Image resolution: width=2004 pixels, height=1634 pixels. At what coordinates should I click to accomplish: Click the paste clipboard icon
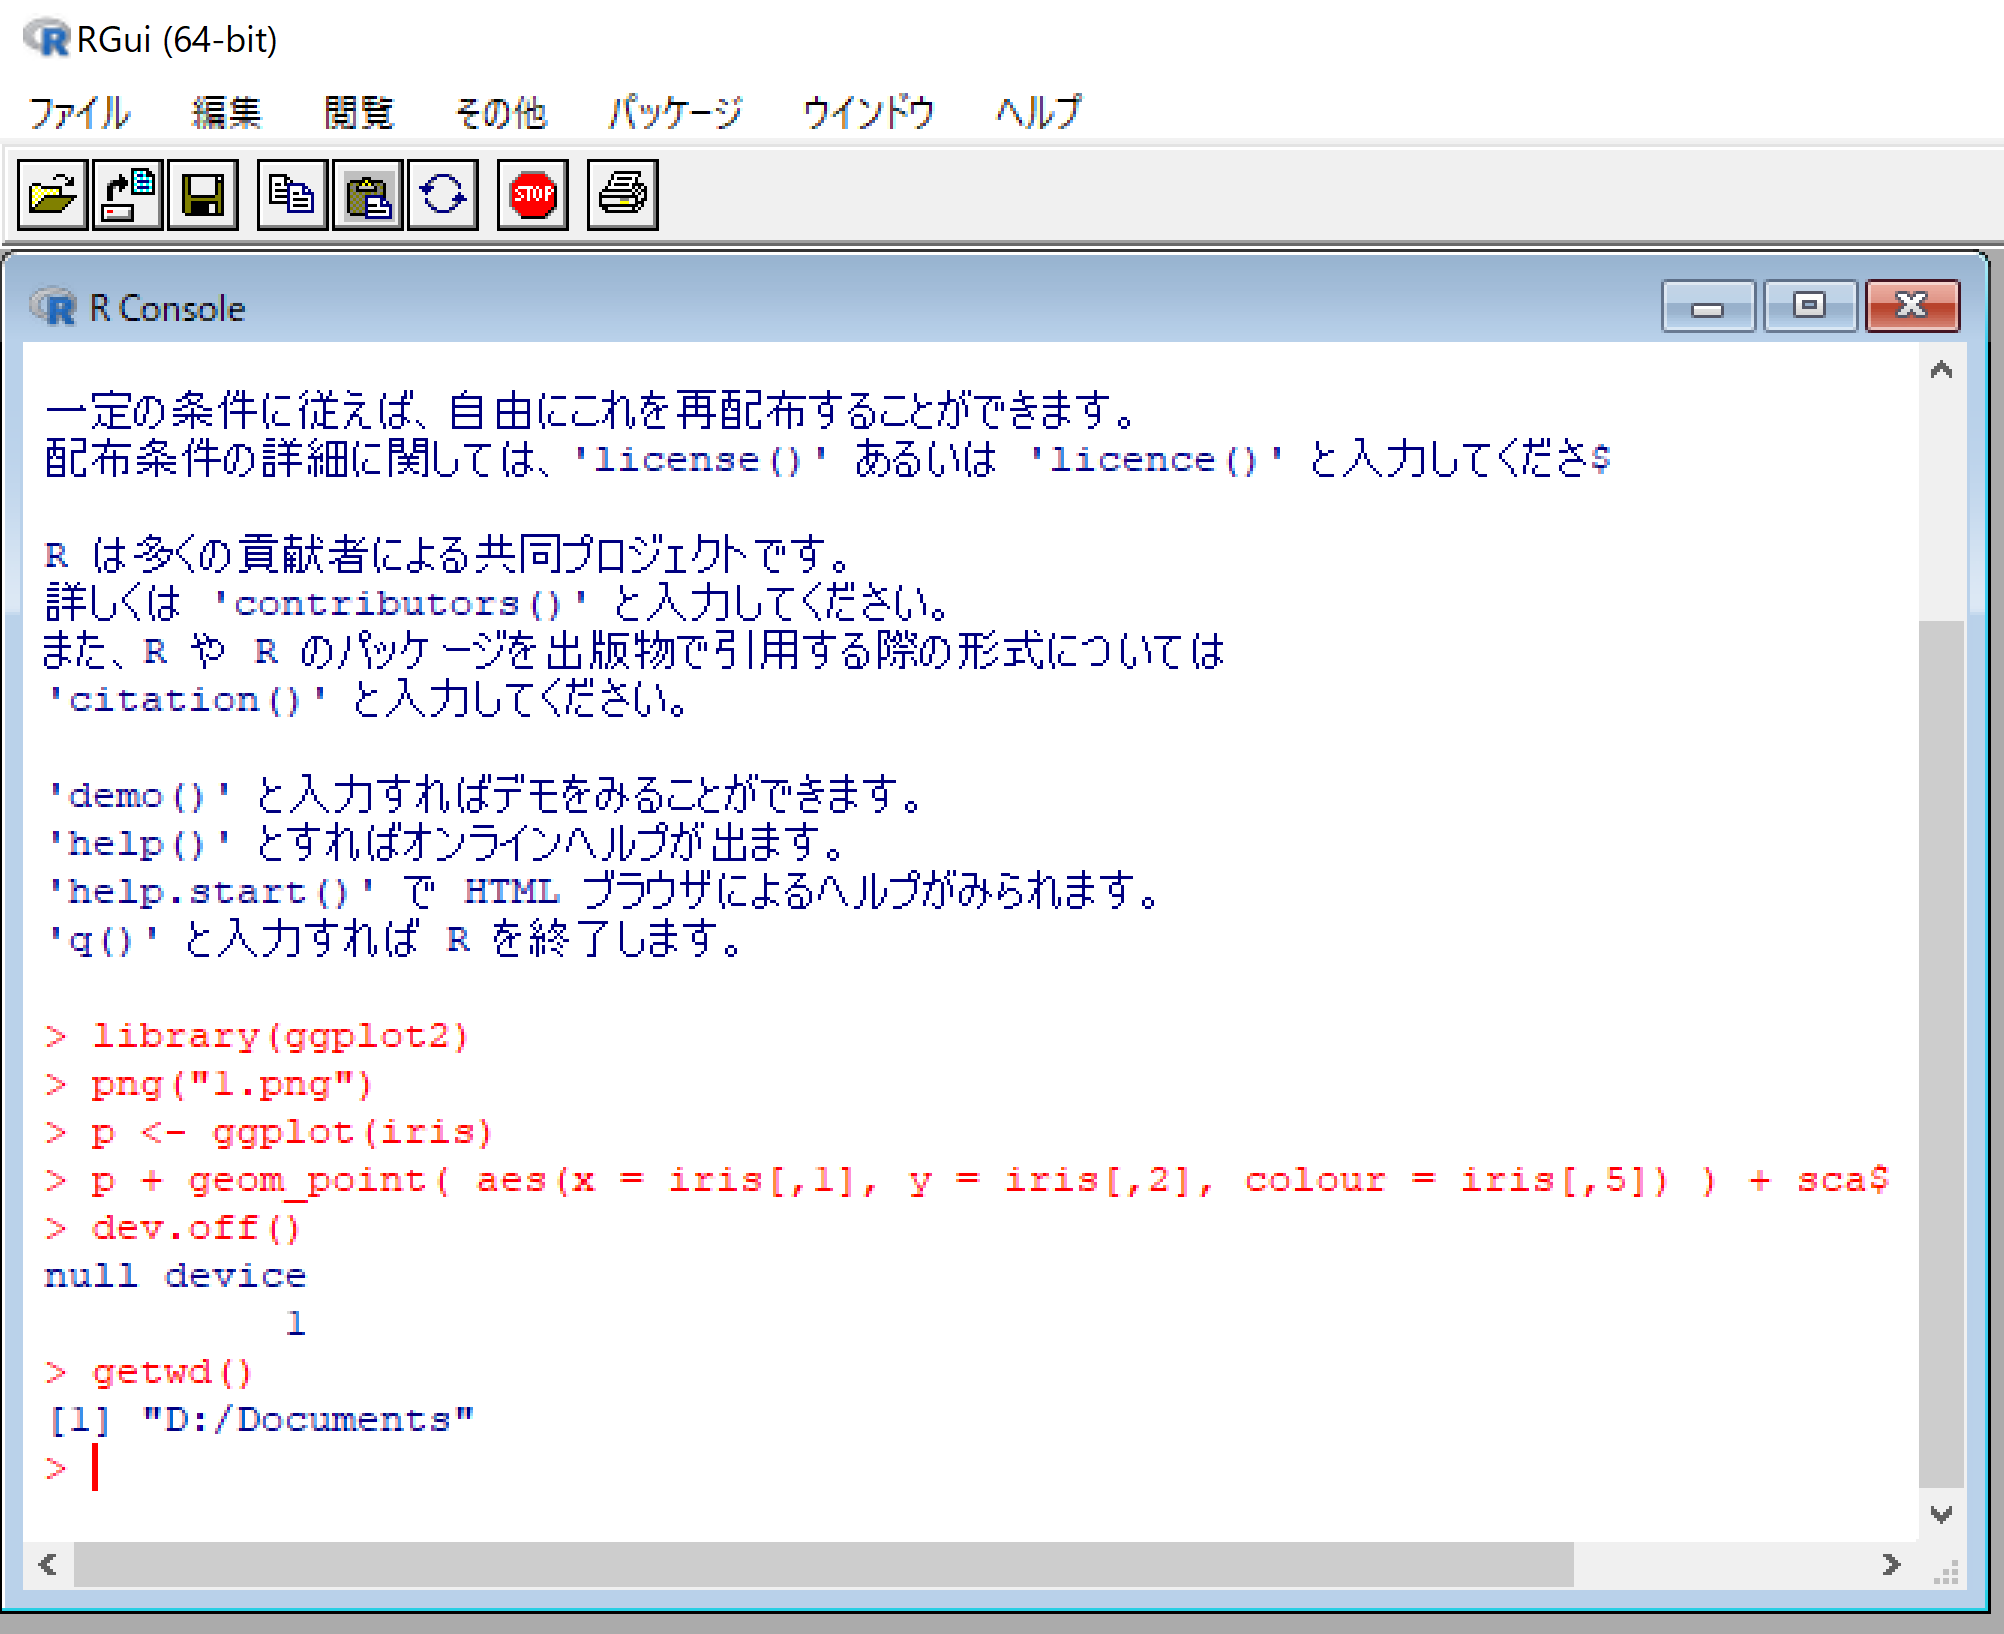click(368, 195)
